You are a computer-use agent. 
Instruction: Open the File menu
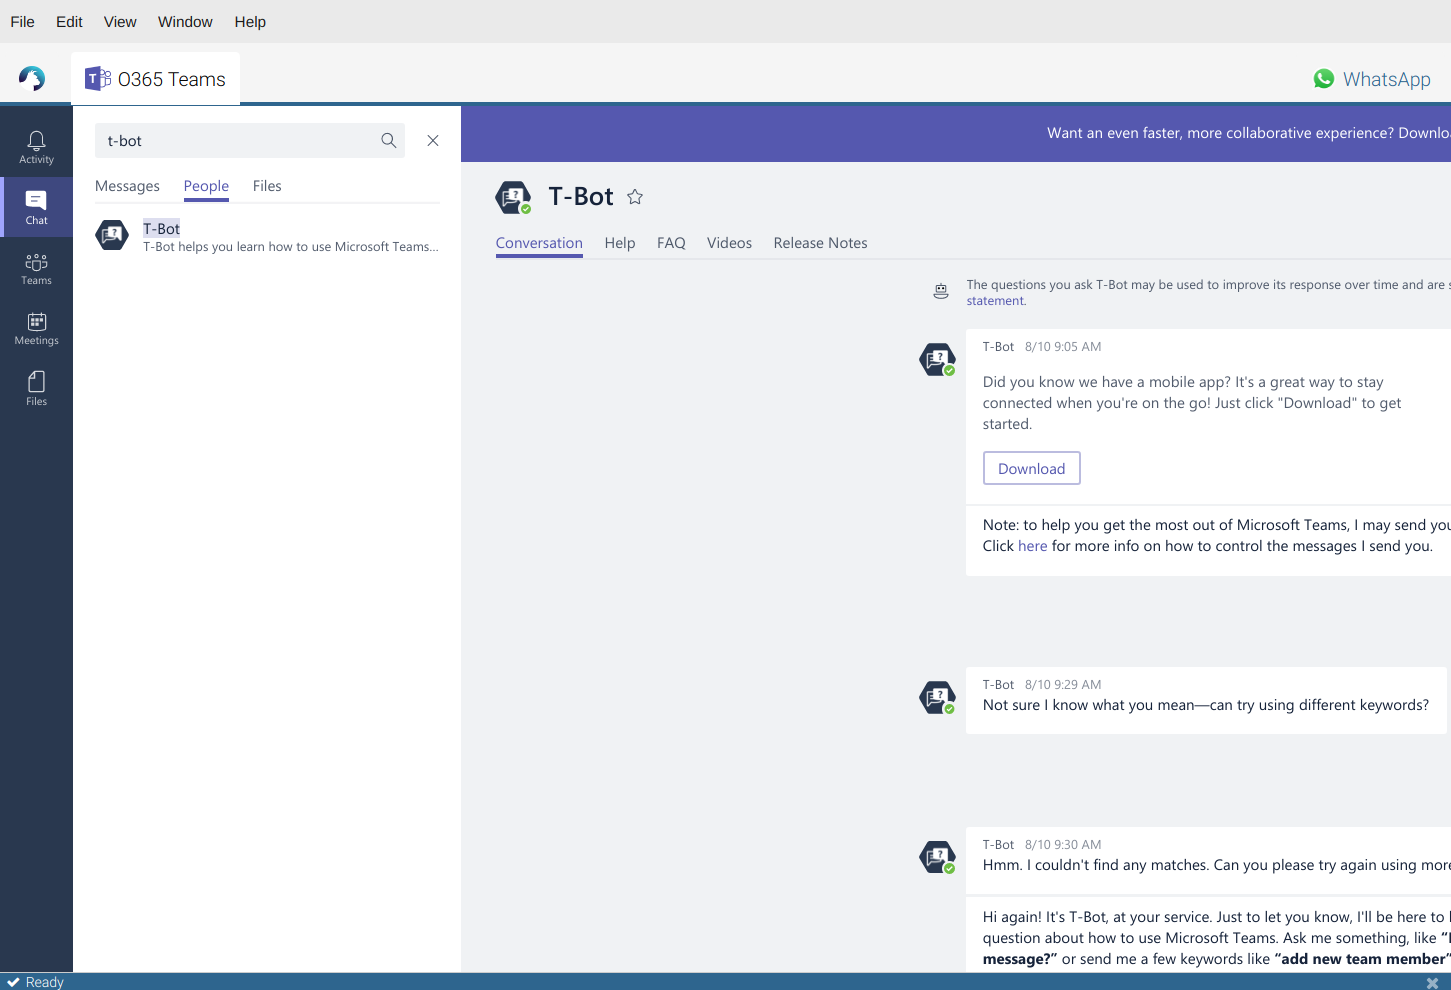coord(22,22)
